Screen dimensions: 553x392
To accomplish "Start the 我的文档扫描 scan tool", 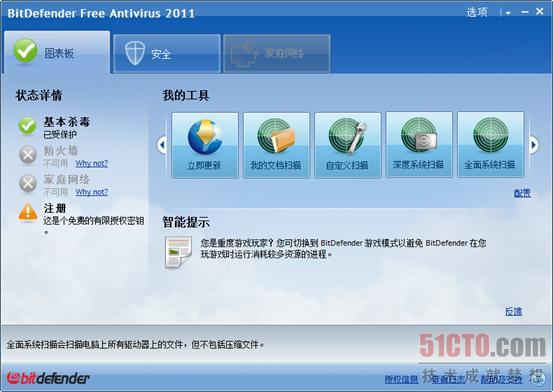I will (276, 145).
